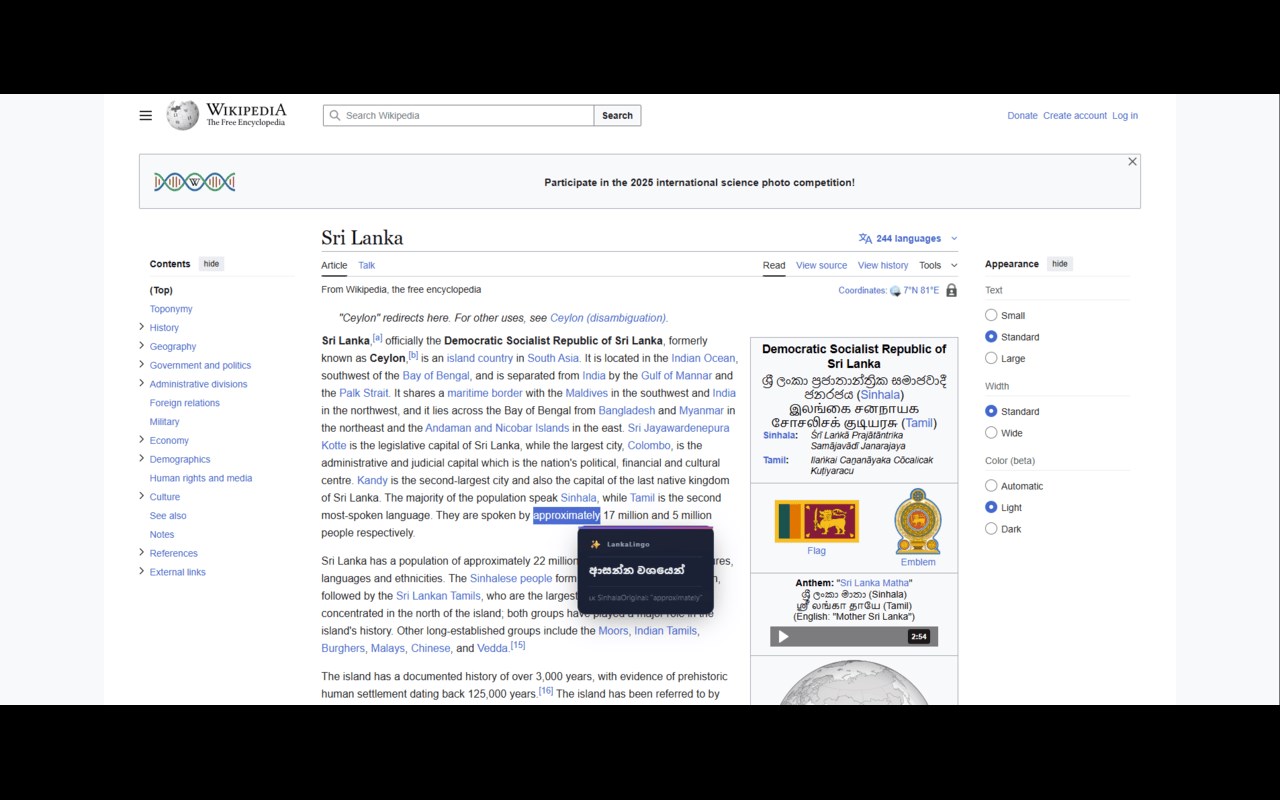This screenshot has height=800, width=1280.
Task: Hide the Appearance panel
Action: 1060,264
